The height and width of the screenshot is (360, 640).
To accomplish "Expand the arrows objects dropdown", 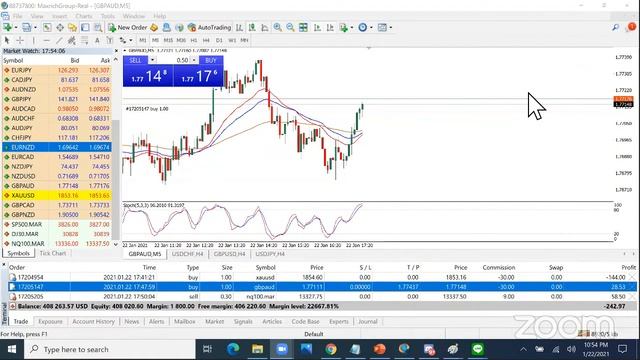I will click(131, 40).
